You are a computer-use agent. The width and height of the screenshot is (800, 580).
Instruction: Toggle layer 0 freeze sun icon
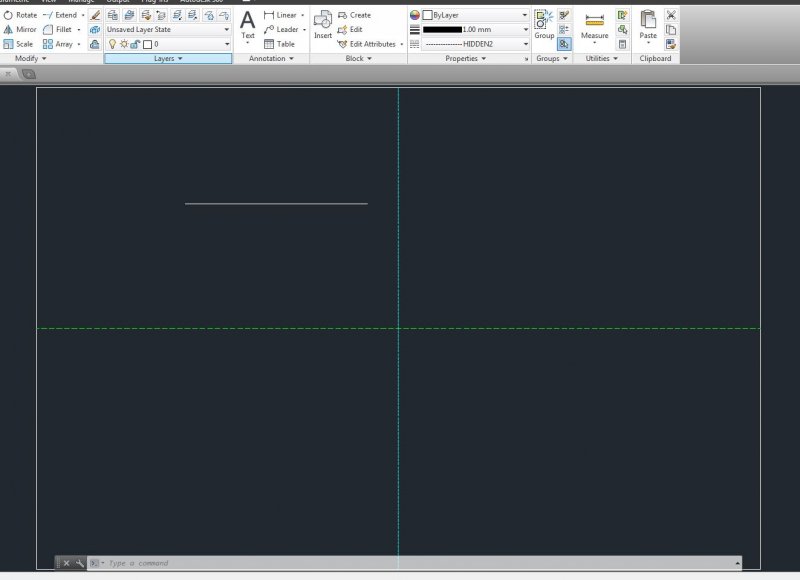[123, 44]
